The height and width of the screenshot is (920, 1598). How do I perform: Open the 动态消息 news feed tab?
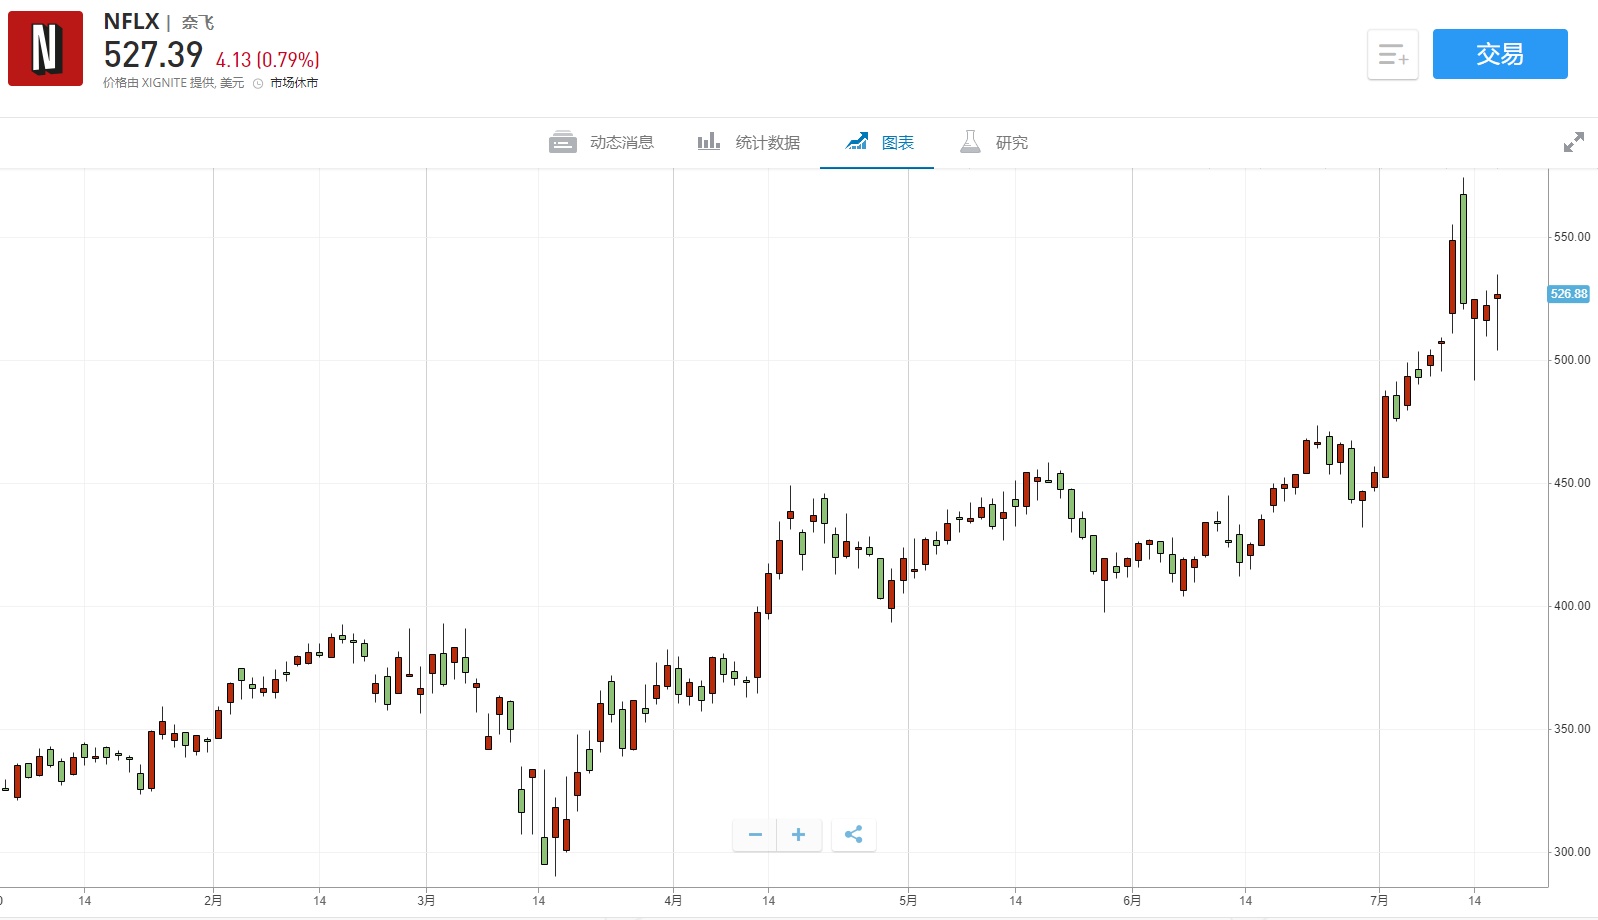click(x=621, y=143)
